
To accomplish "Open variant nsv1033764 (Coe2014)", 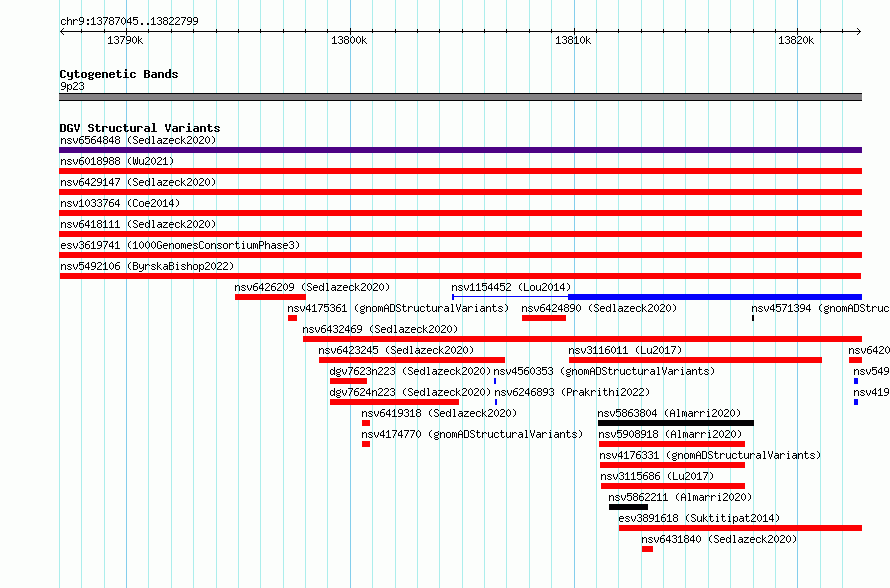I will [120, 203].
